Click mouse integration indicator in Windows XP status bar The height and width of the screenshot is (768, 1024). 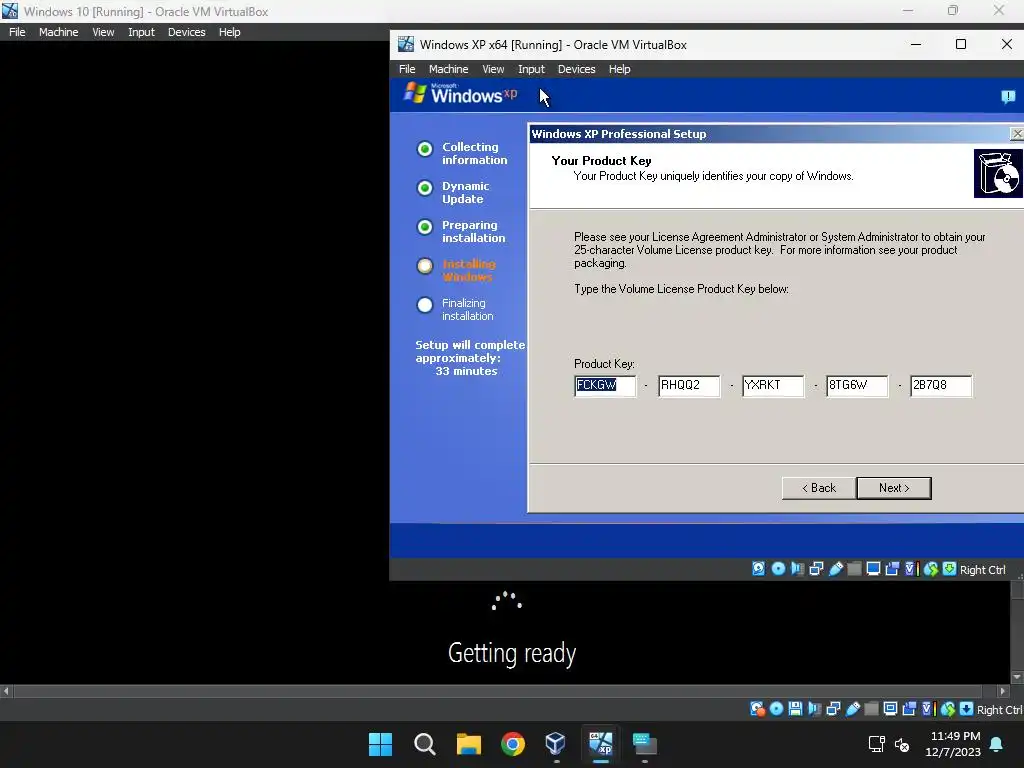click(931, 569)
